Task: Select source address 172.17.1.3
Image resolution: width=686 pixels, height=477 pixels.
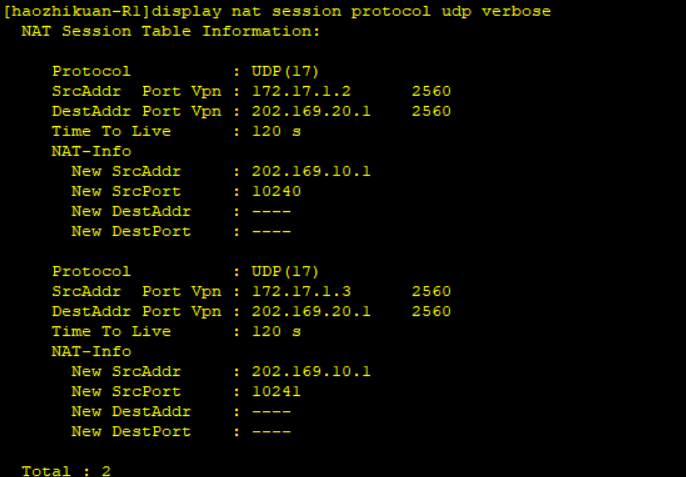Action: (x=301, y=291)
